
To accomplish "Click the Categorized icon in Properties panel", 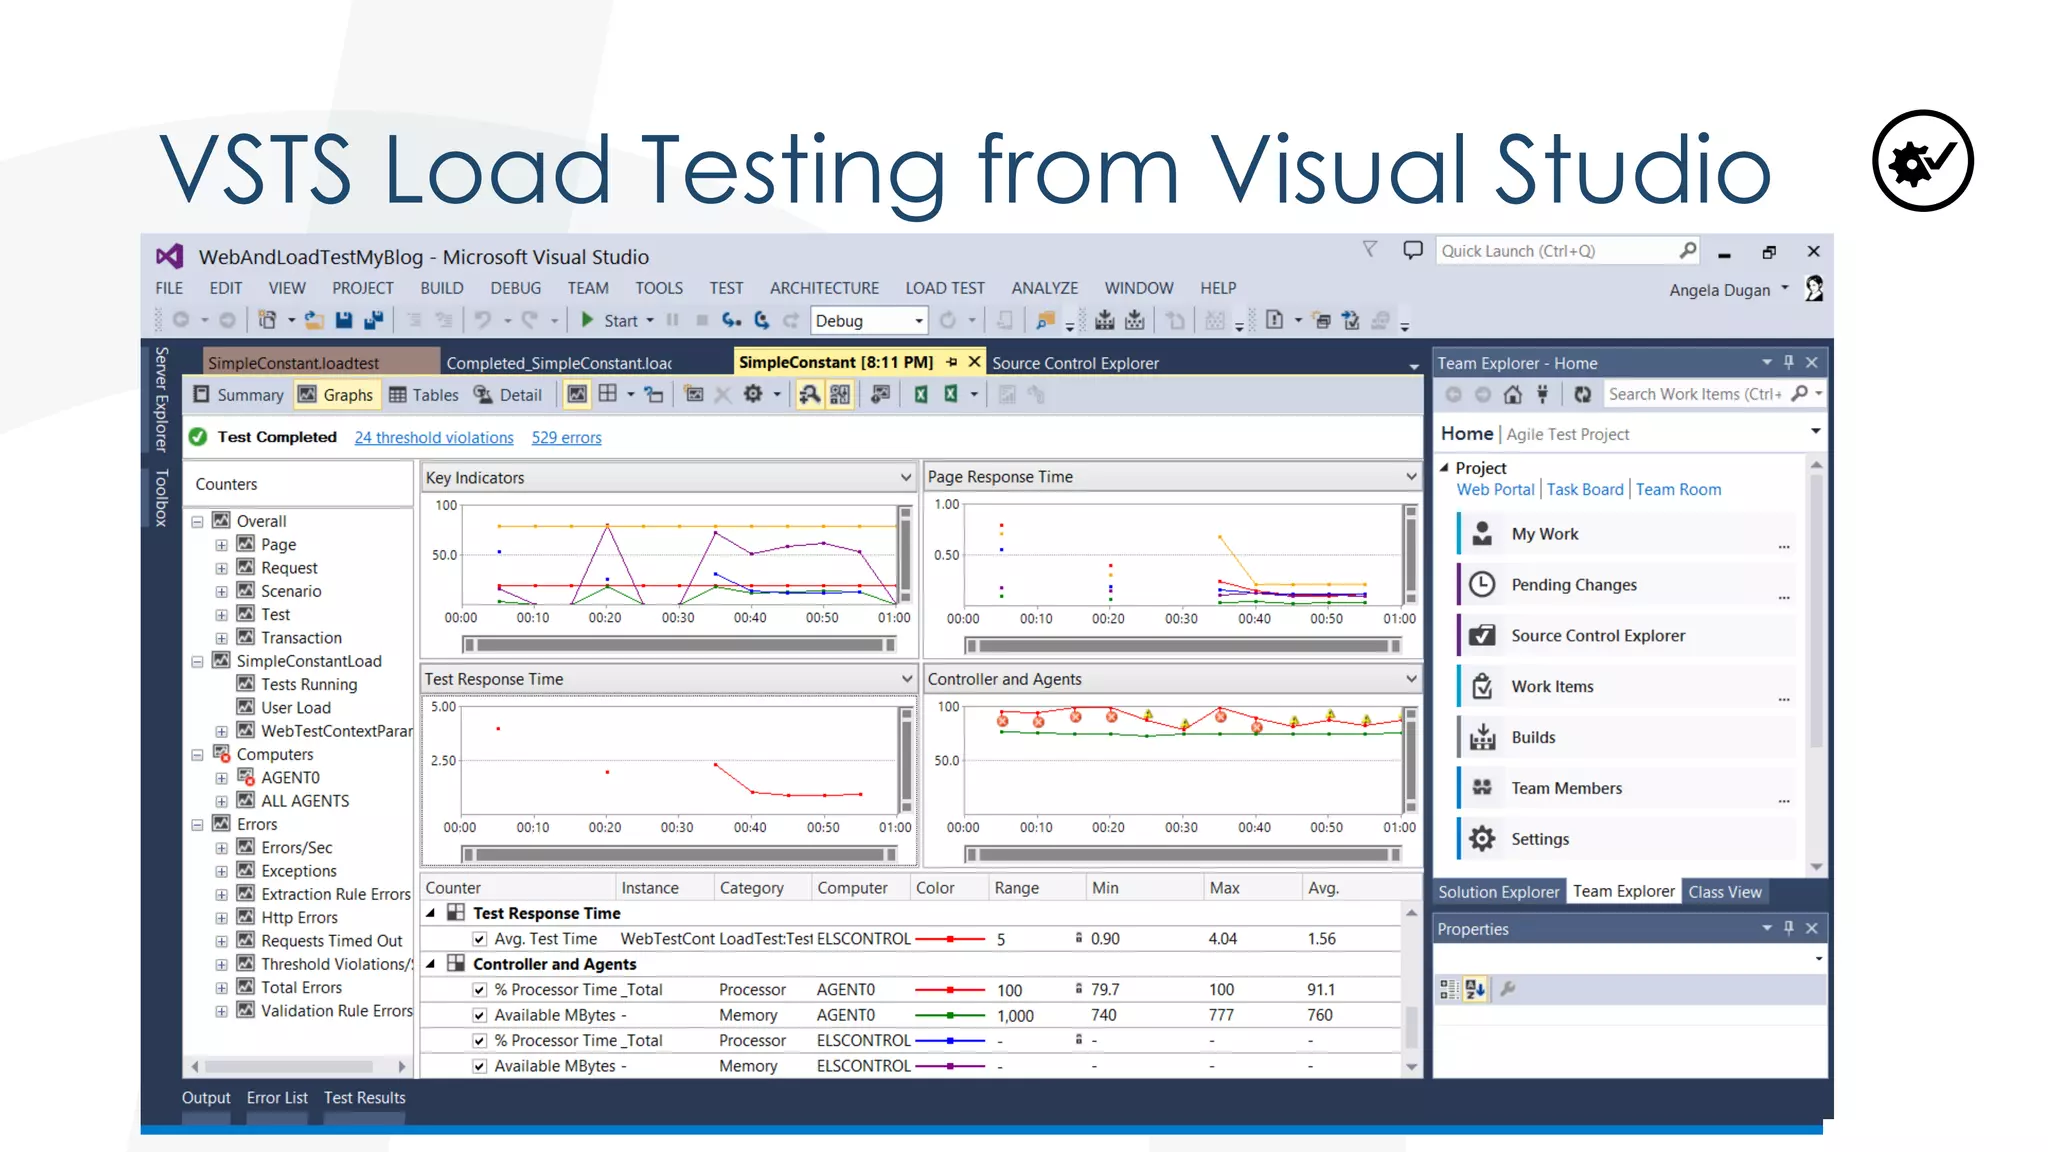I will pyautogui.click(x=1448, y=990).
